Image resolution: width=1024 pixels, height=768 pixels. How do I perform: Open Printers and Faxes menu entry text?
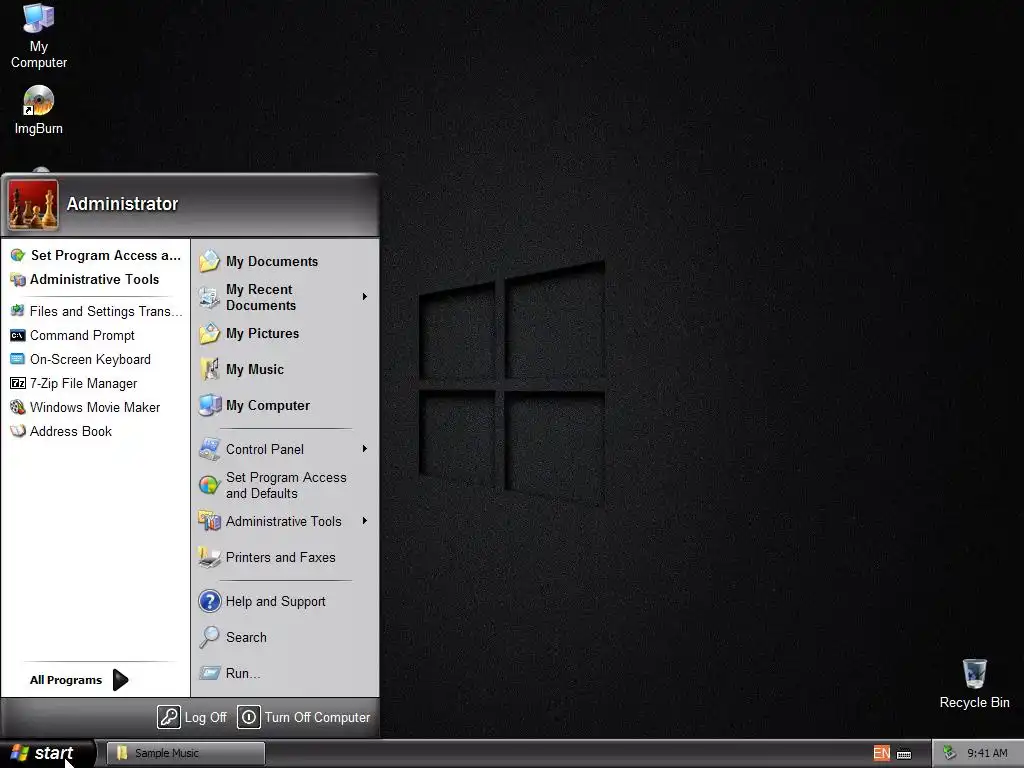[281, 557]
